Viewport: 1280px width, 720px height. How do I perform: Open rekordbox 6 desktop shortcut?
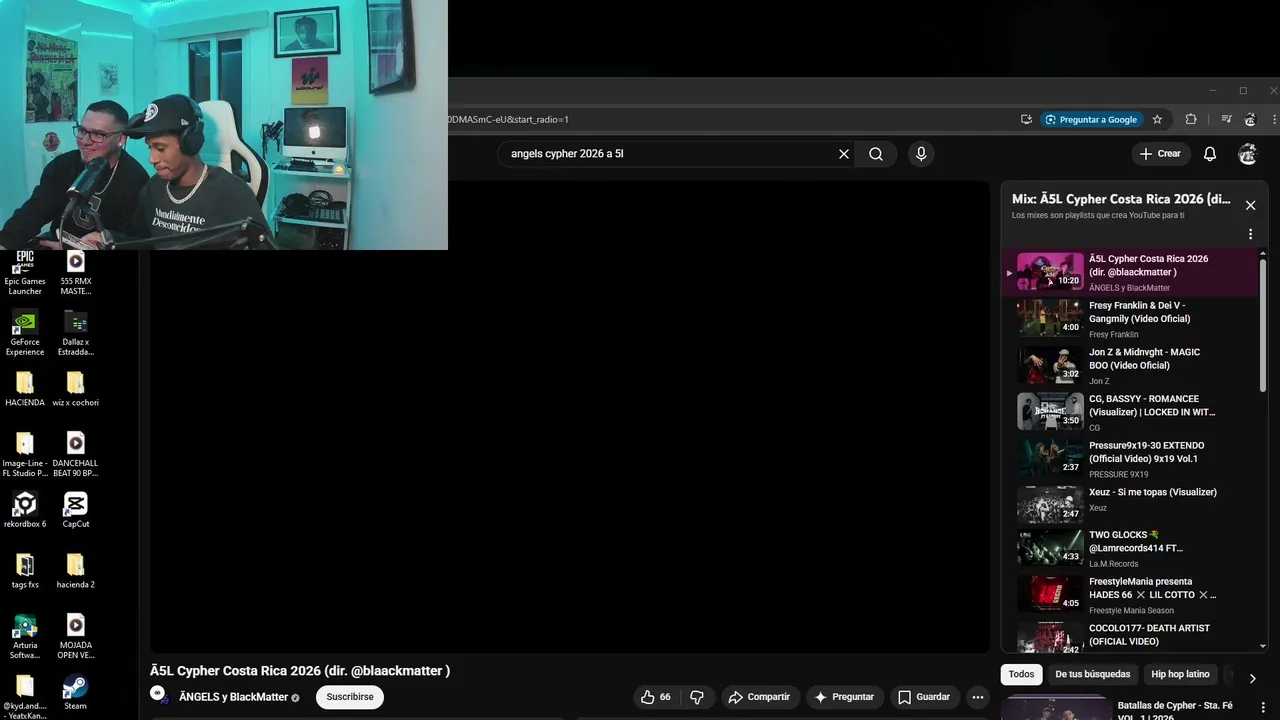pos(25,510)
